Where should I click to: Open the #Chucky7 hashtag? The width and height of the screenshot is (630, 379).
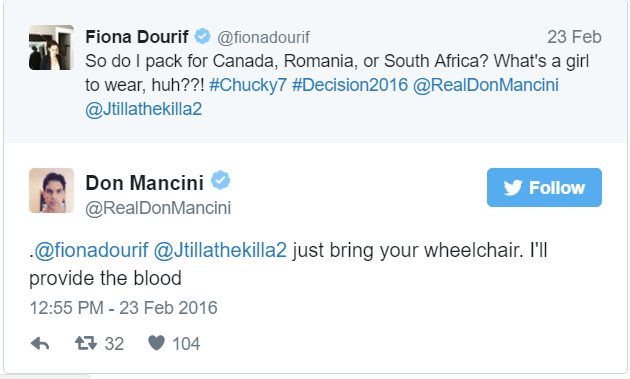pyautogui.click(x=248, y=85)
